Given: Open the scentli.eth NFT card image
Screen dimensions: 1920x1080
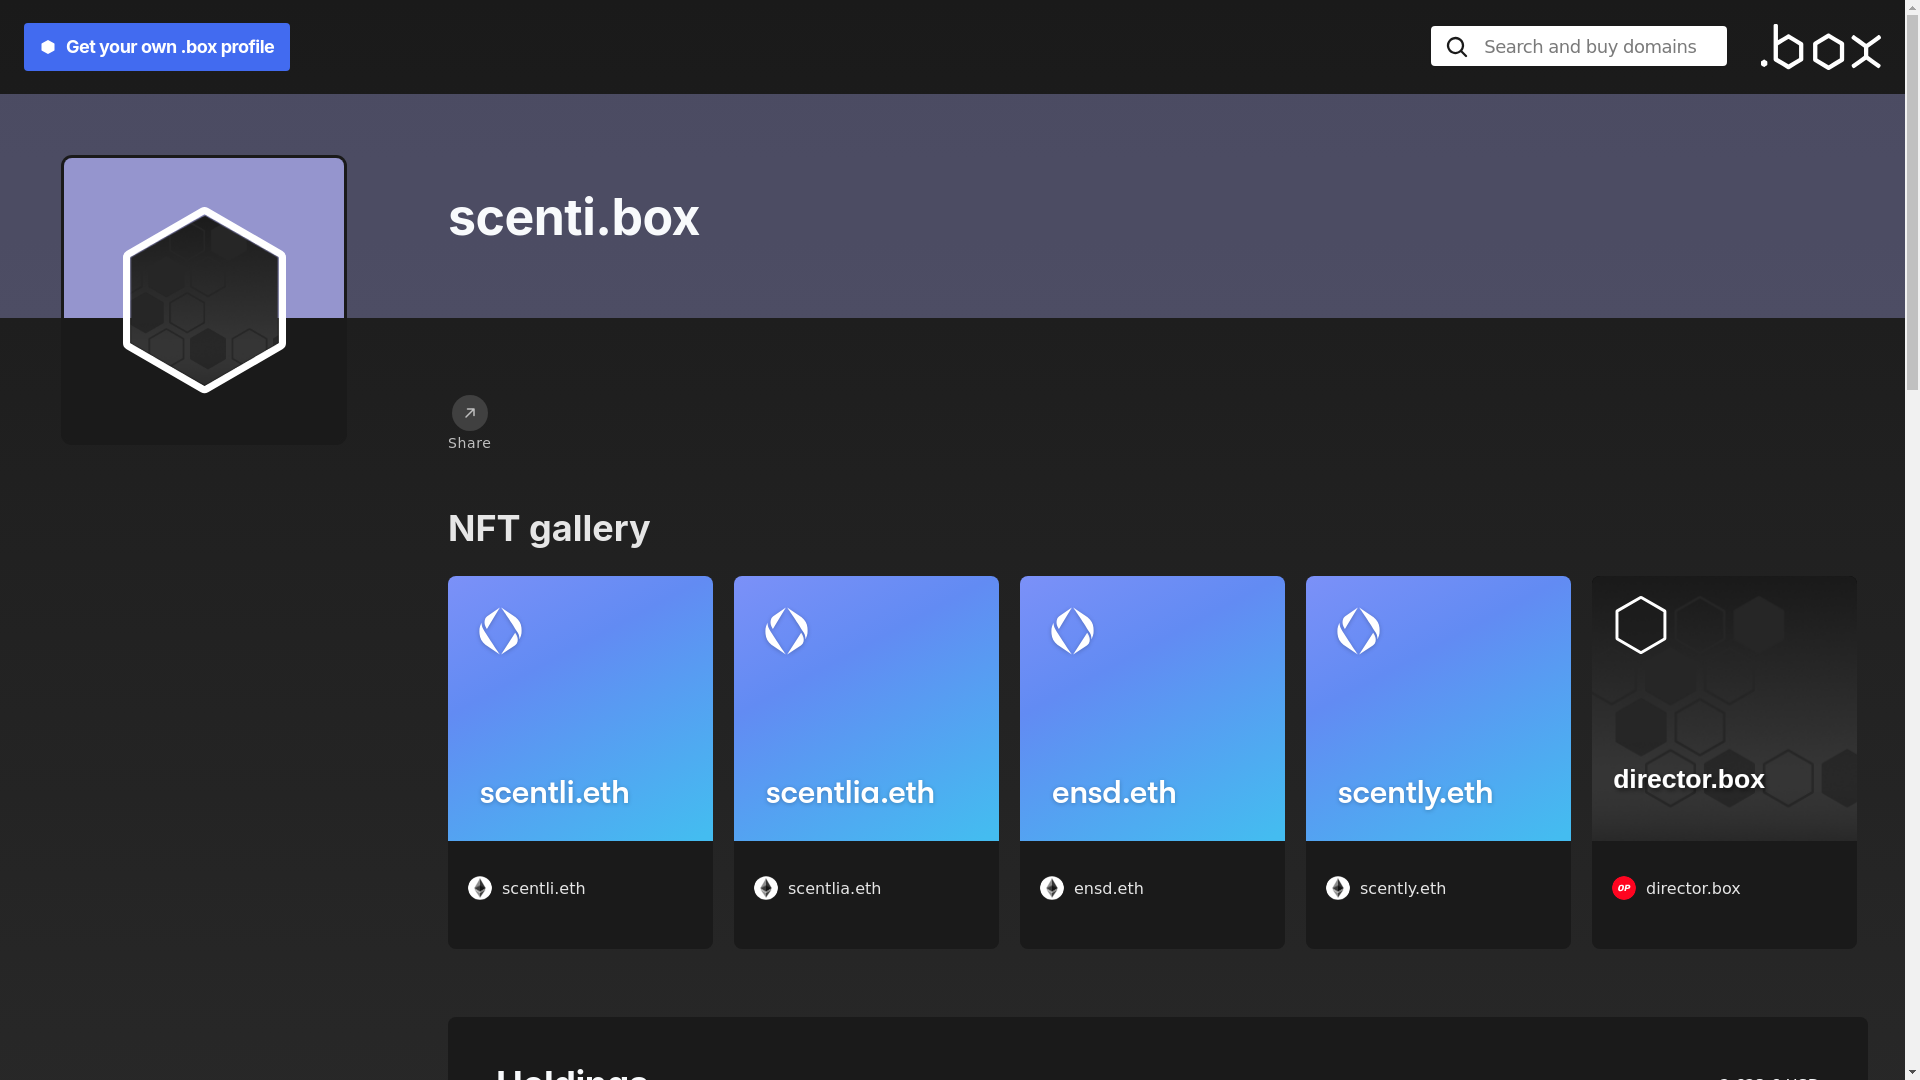Looking at the screenshot, I should click(x=580, y=708).
